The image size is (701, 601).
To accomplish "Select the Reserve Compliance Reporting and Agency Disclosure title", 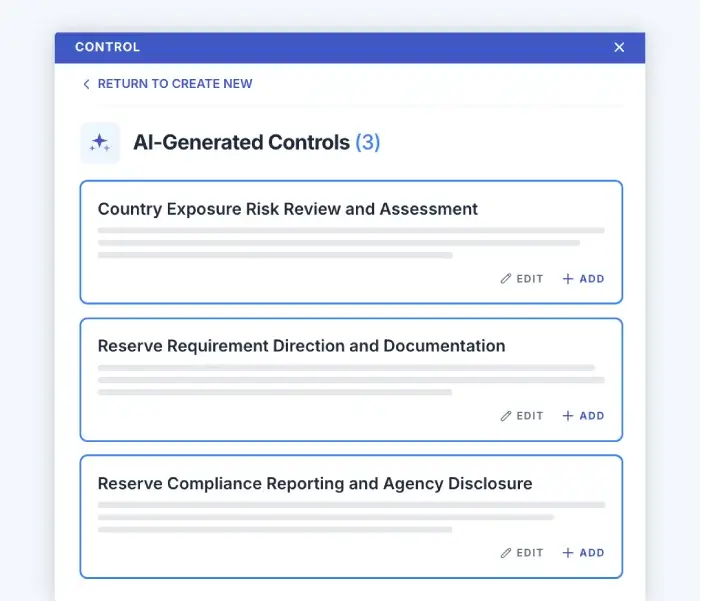I will tap(315, 483).
